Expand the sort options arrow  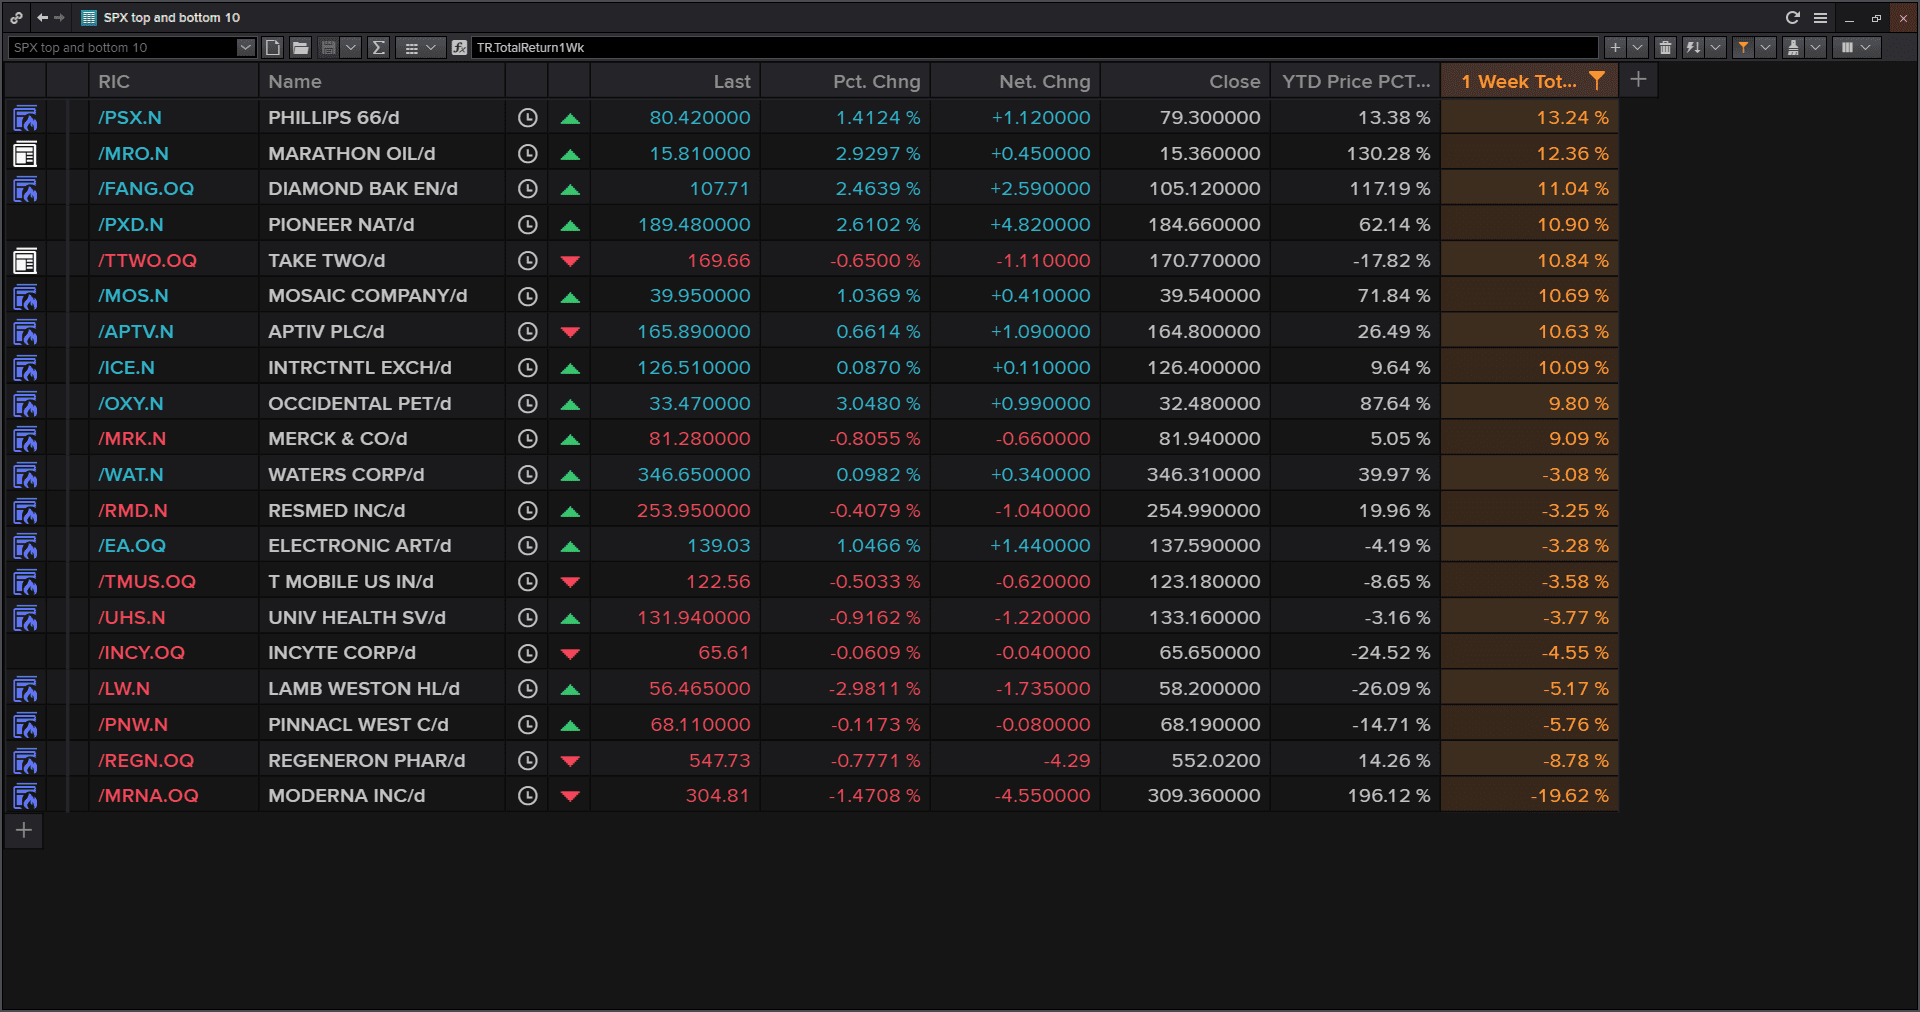[1716, 47]
